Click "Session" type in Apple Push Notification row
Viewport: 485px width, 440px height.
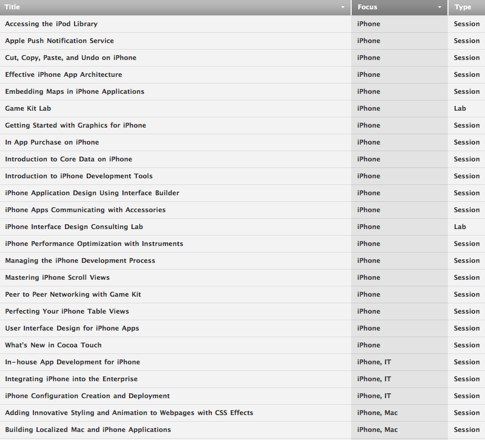467,41
